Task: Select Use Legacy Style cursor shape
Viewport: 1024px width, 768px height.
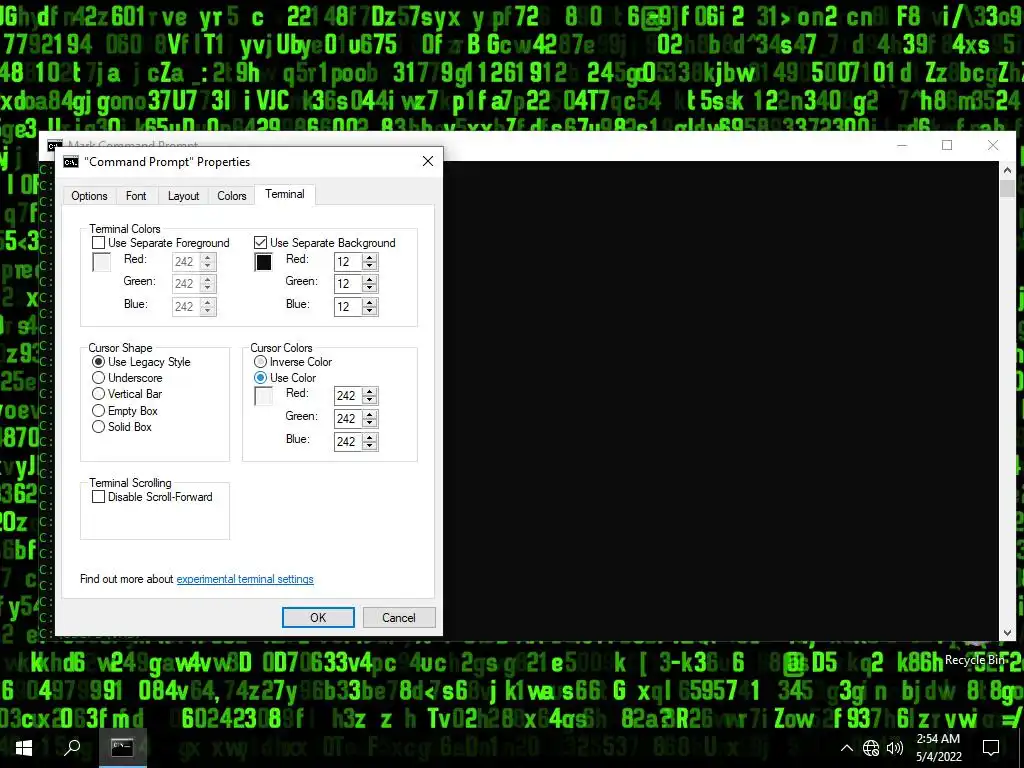Action: pyautogui.click(x=99, y=362)
